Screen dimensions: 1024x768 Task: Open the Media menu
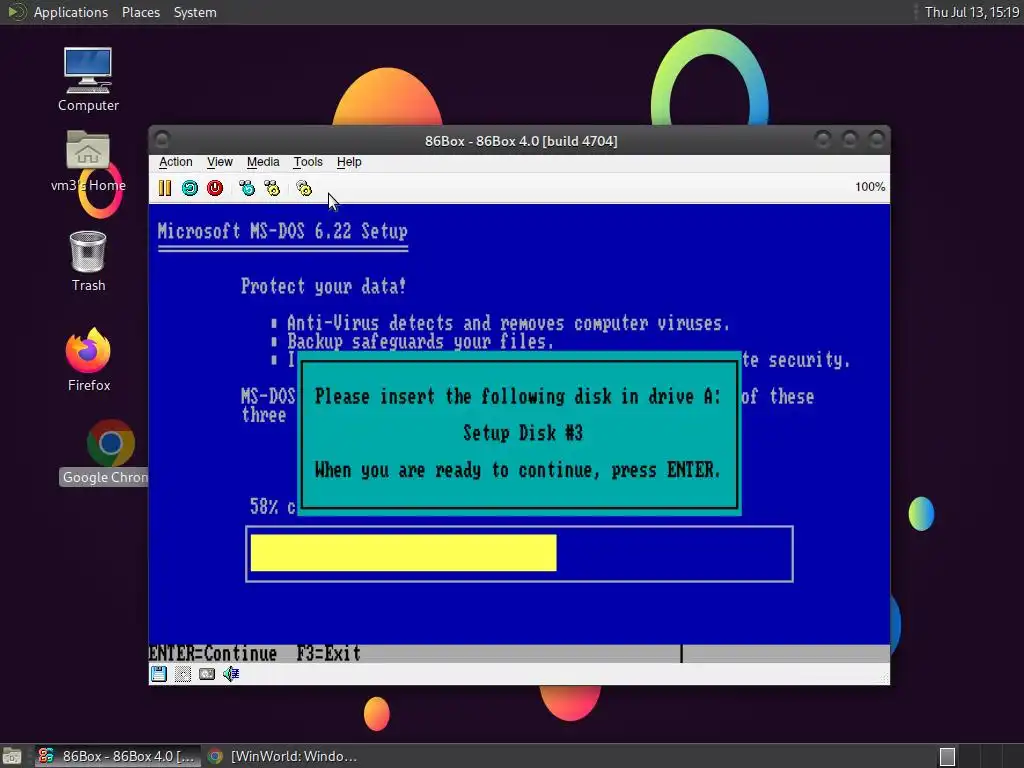point(263,162)
